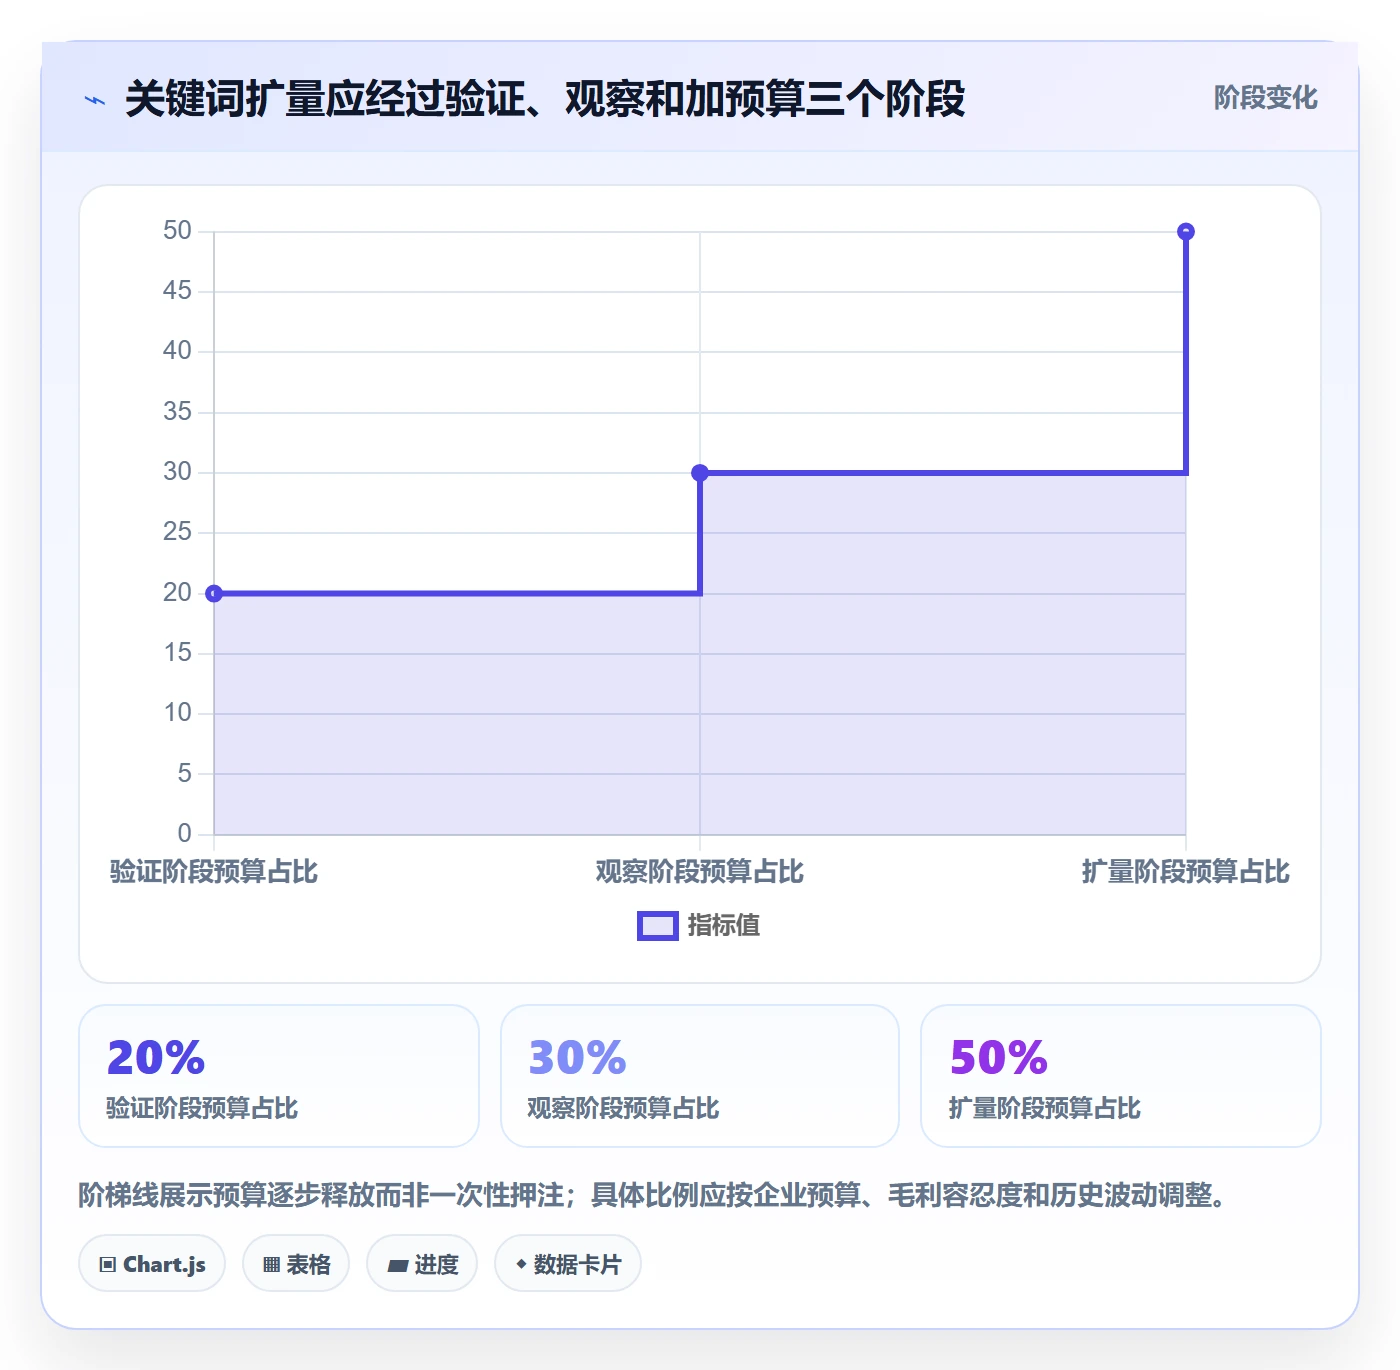This screenshot has width=1400, height=1370.
Task: Click the bar icon in 进度 chip
Action: tap(398, 1266)
